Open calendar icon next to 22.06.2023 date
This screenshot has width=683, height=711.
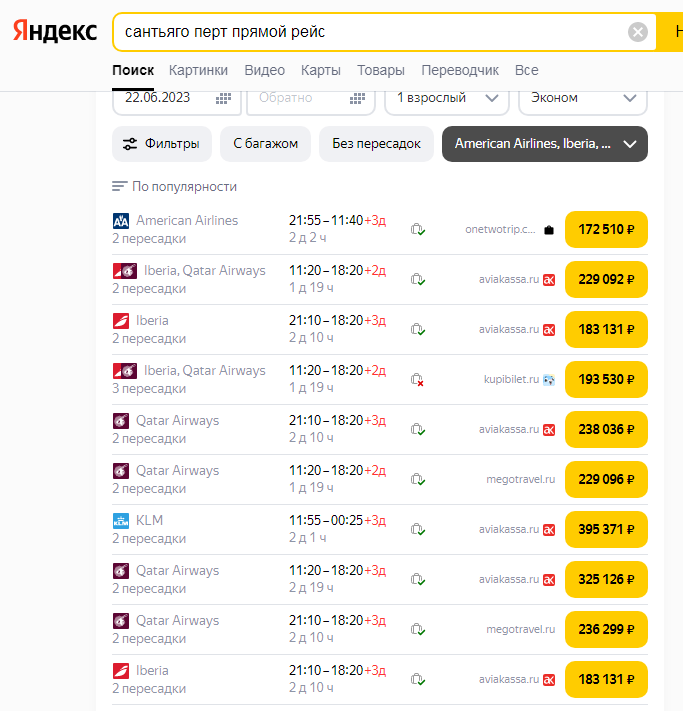click(223, 98)
